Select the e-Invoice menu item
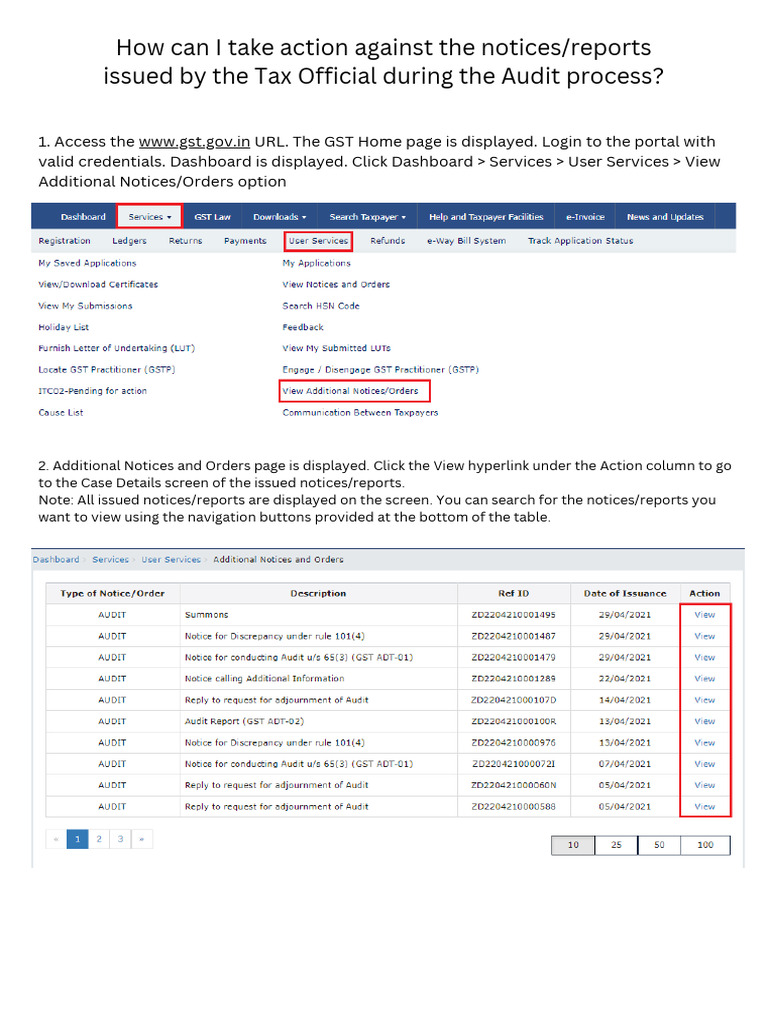Screen dimensions: 768x1024 585,217
